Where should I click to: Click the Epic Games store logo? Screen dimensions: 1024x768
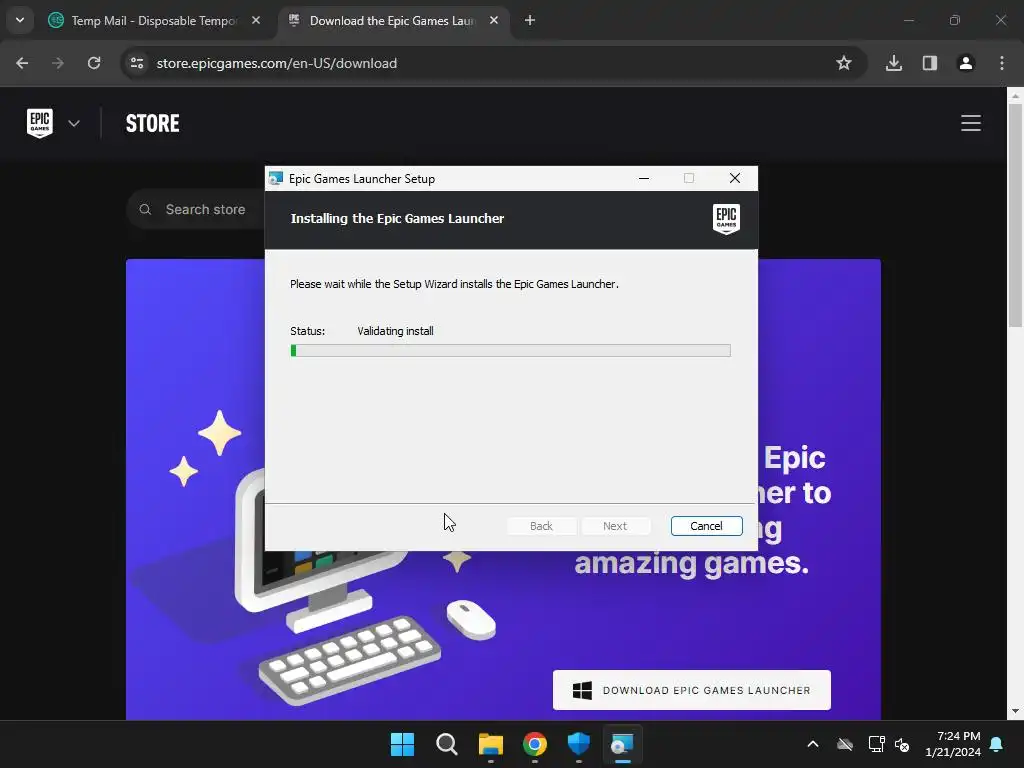pos(40,123)
